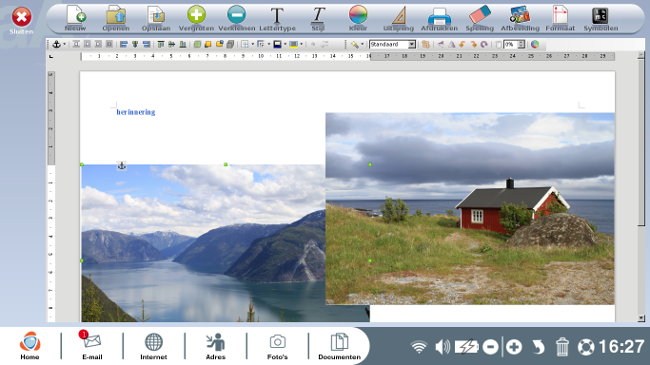Open the border color dropdown arrow
650x365 pixels.
tap(285, 44)
